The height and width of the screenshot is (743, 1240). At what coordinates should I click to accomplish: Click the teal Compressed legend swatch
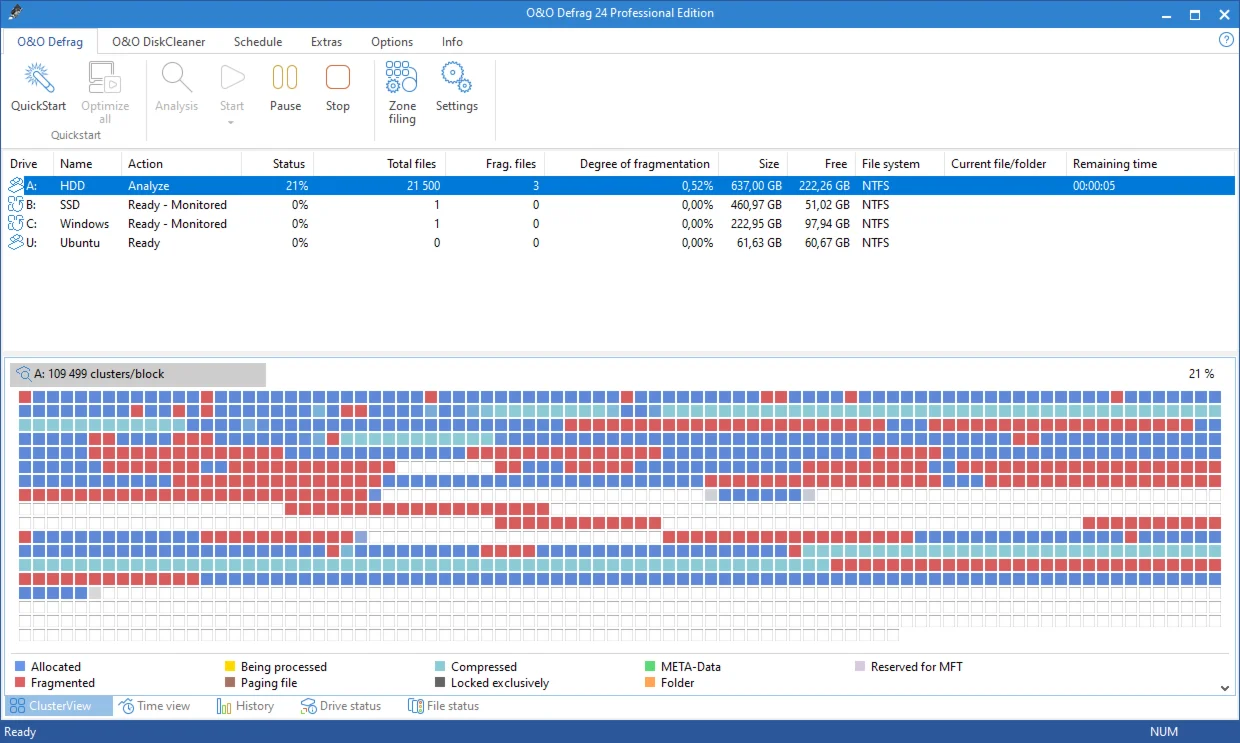(440, 667)
